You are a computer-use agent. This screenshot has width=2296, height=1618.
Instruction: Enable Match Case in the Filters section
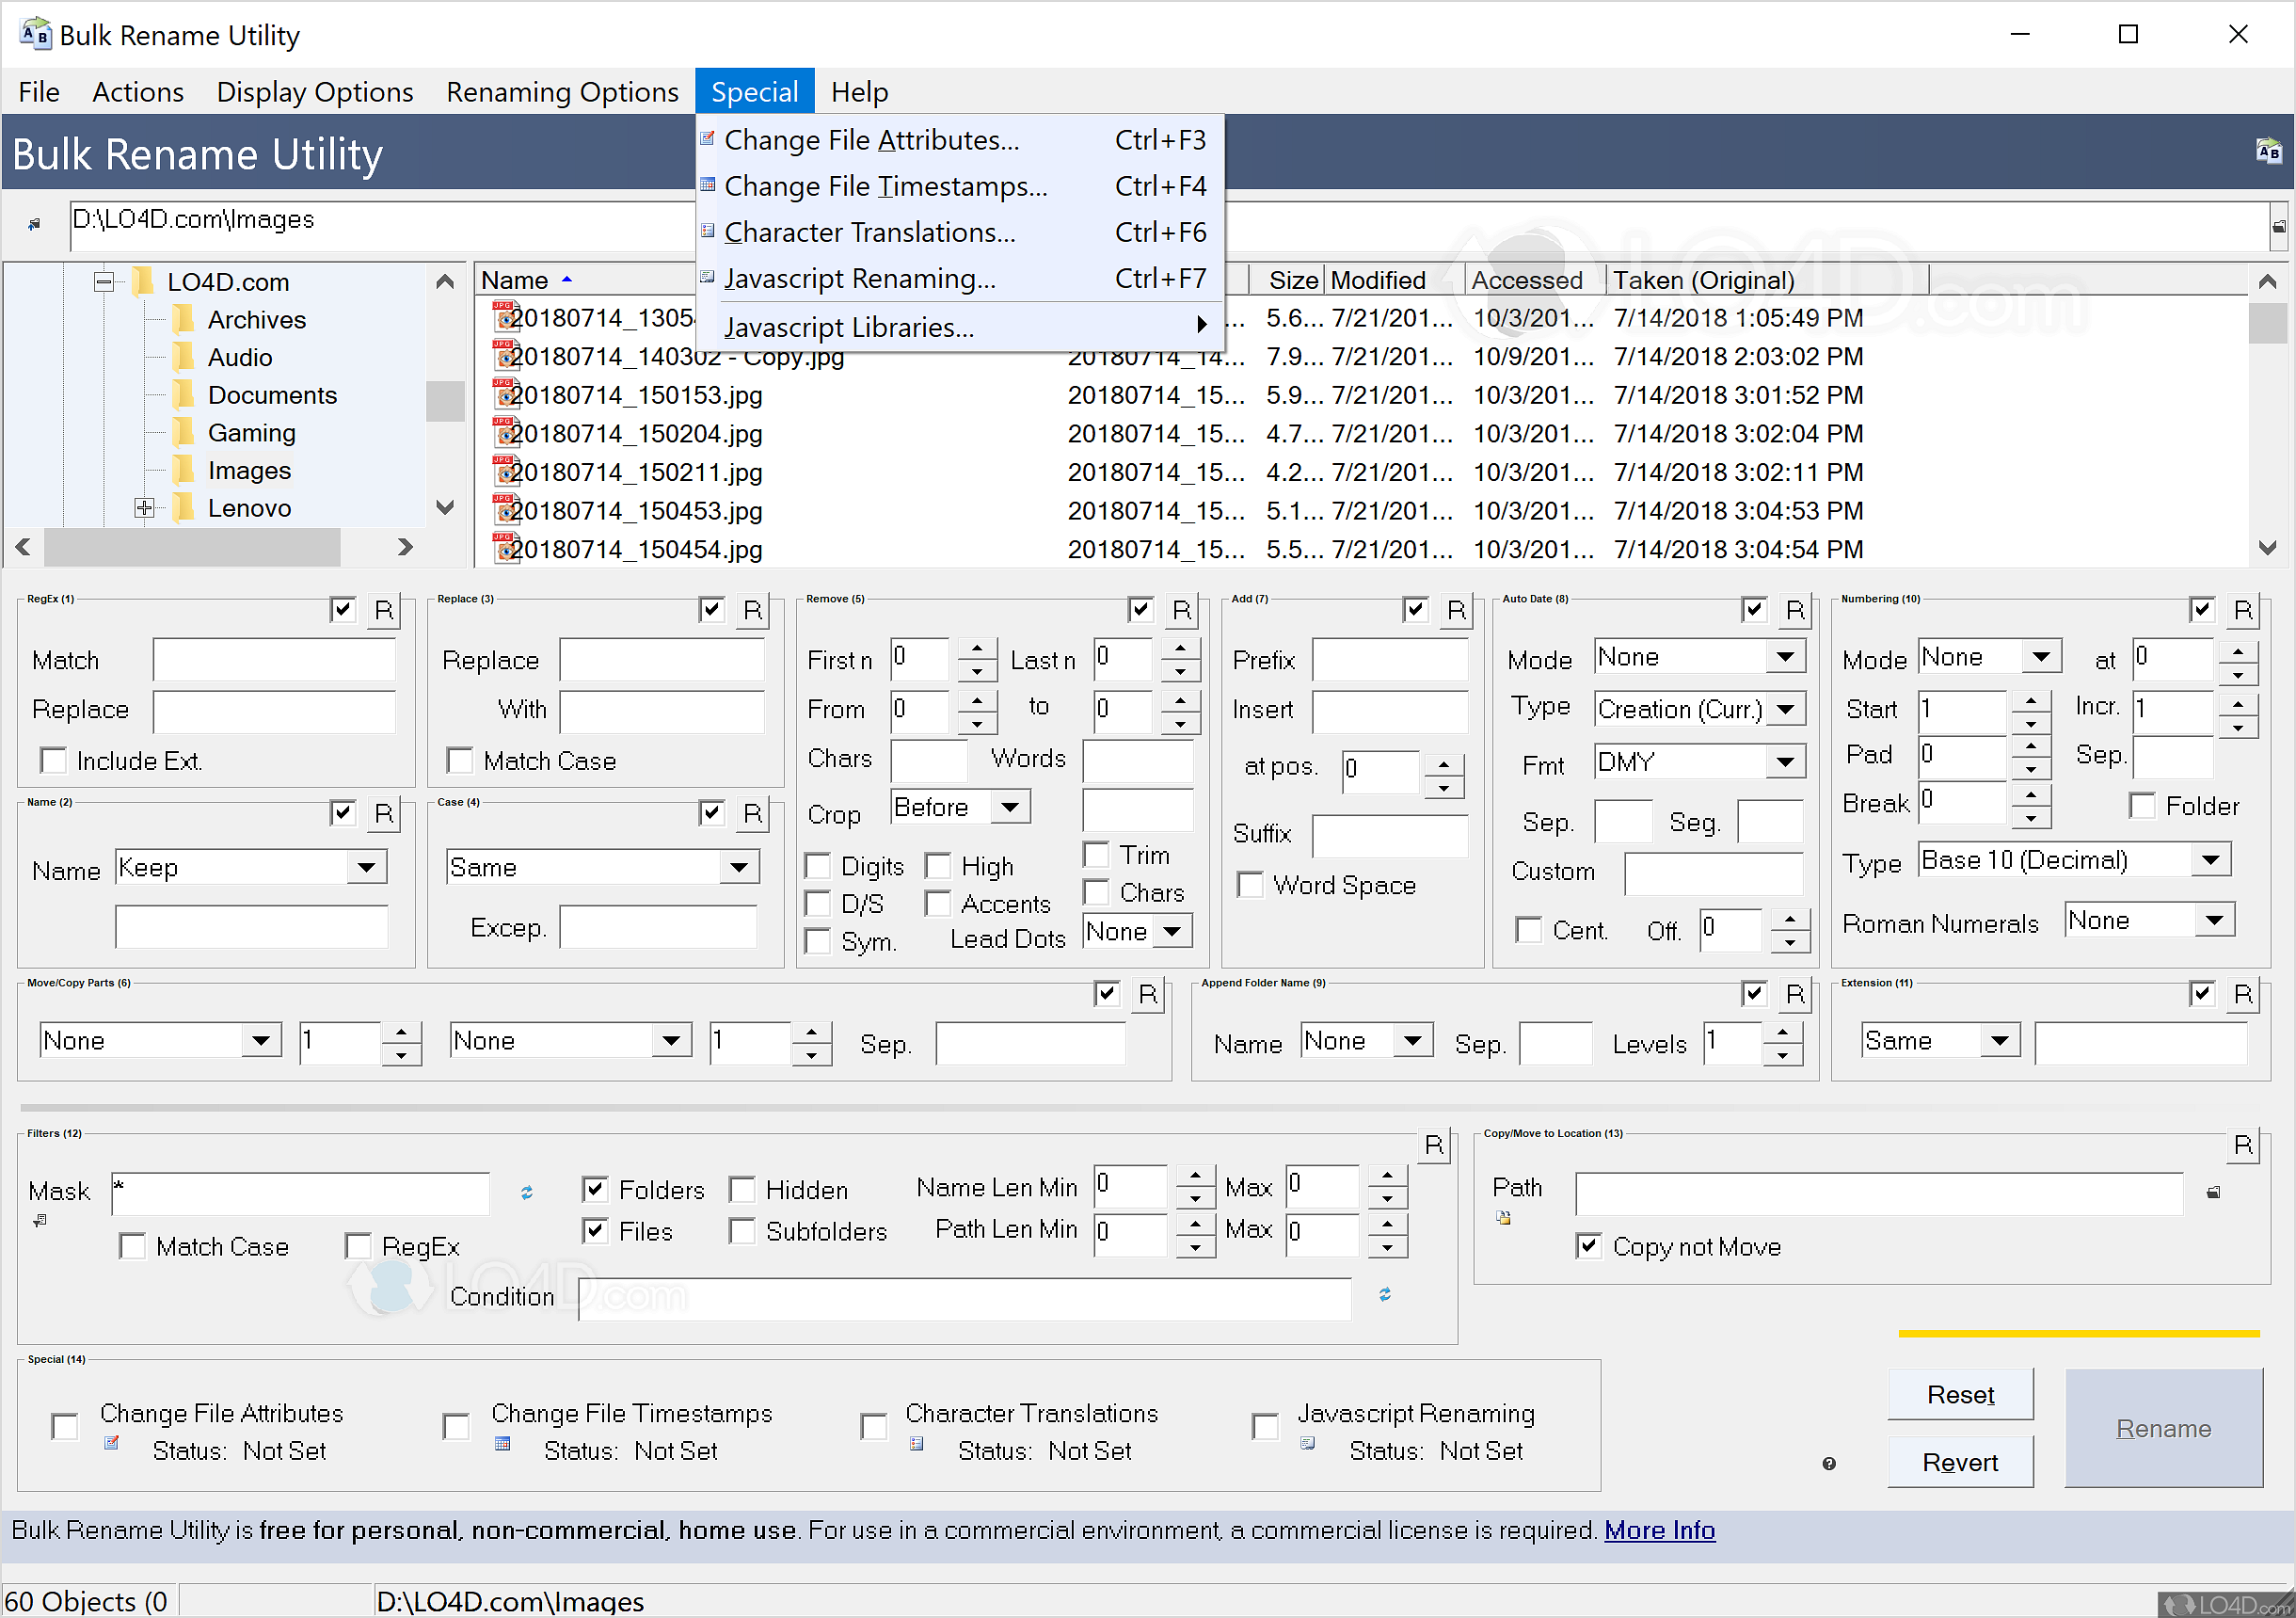click(x=133, y=1246)
